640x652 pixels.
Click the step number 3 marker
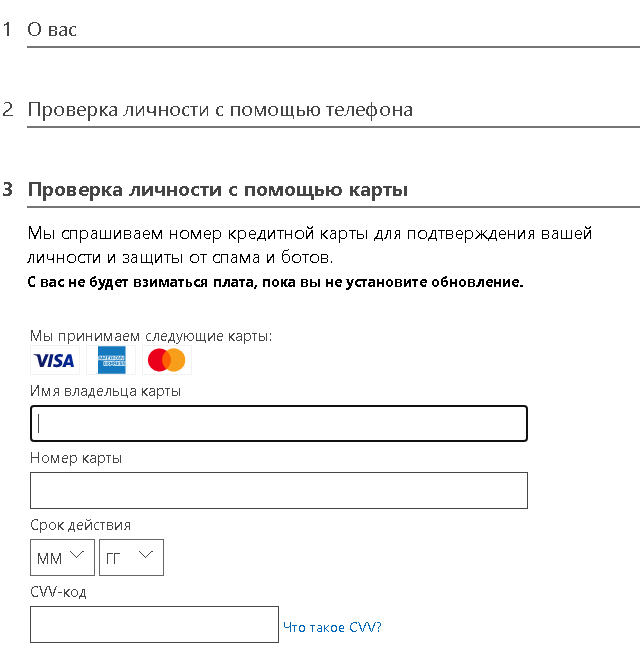click(8, 190)
